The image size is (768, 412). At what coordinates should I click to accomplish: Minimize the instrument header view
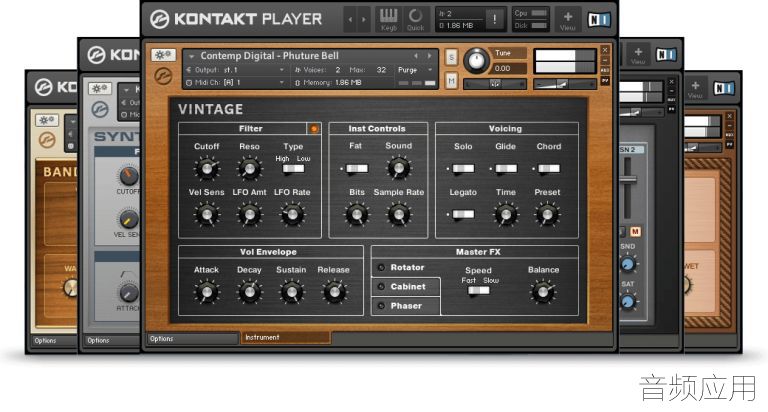[x=605, y=60]
